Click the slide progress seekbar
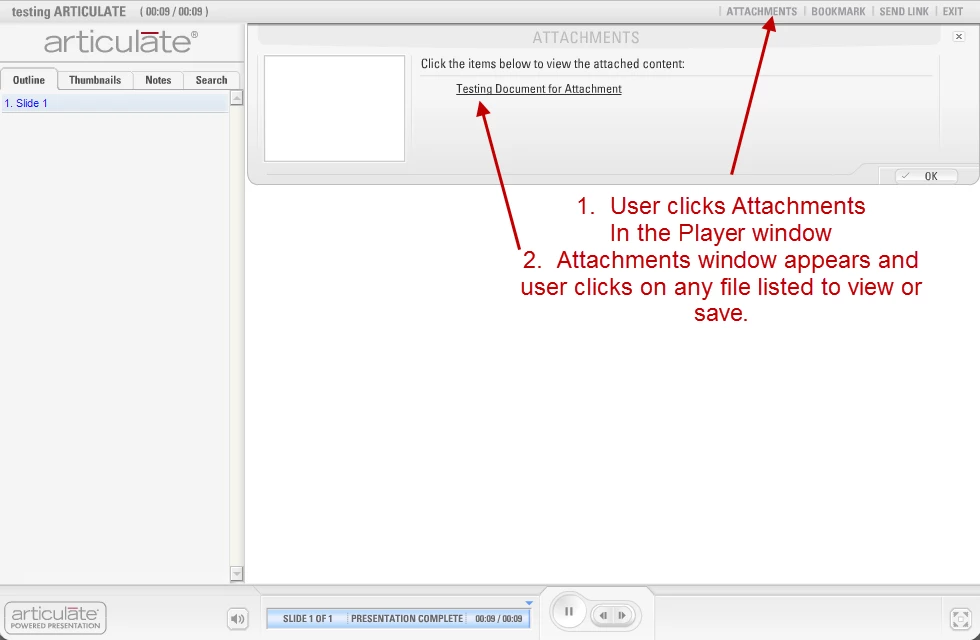The width and height of the screenshot is (980, 640). point(398,618)
